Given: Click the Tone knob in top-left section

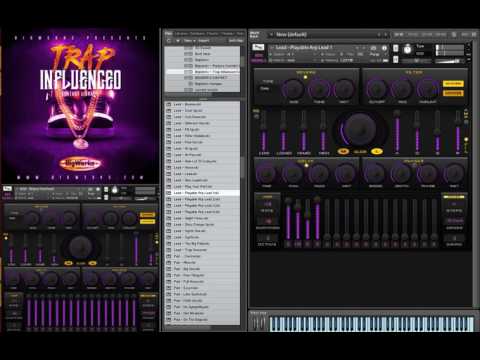Looking at the screenshot, I should pos(319,89).
